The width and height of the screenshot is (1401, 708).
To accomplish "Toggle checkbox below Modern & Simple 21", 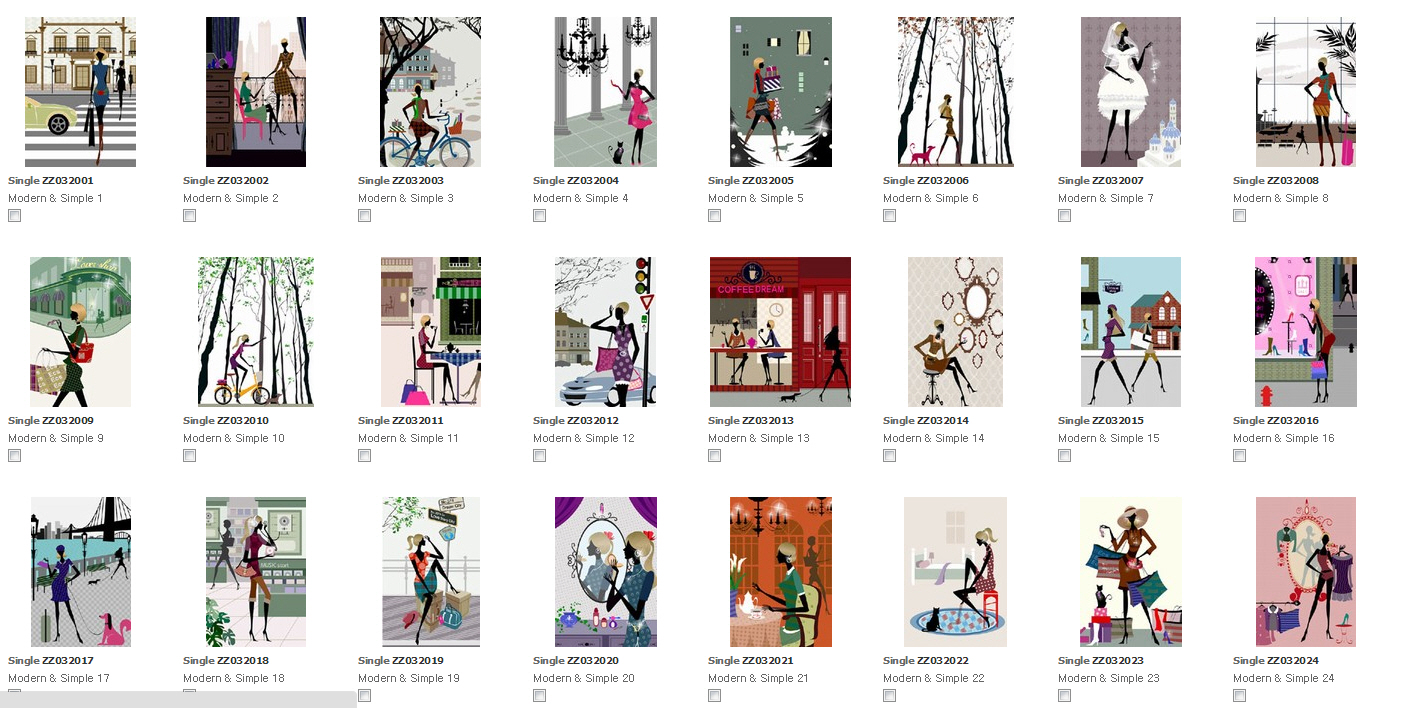I will [x=715, y=696].
